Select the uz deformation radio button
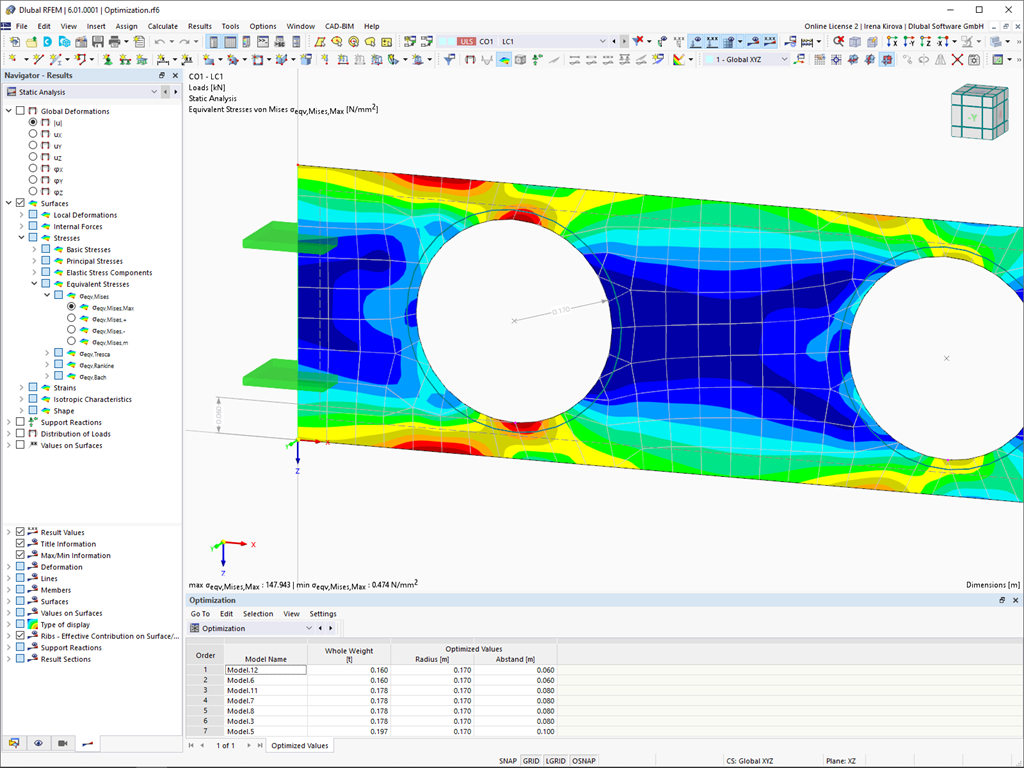Viewport: 1024px width, 768px height. (32, 157)
